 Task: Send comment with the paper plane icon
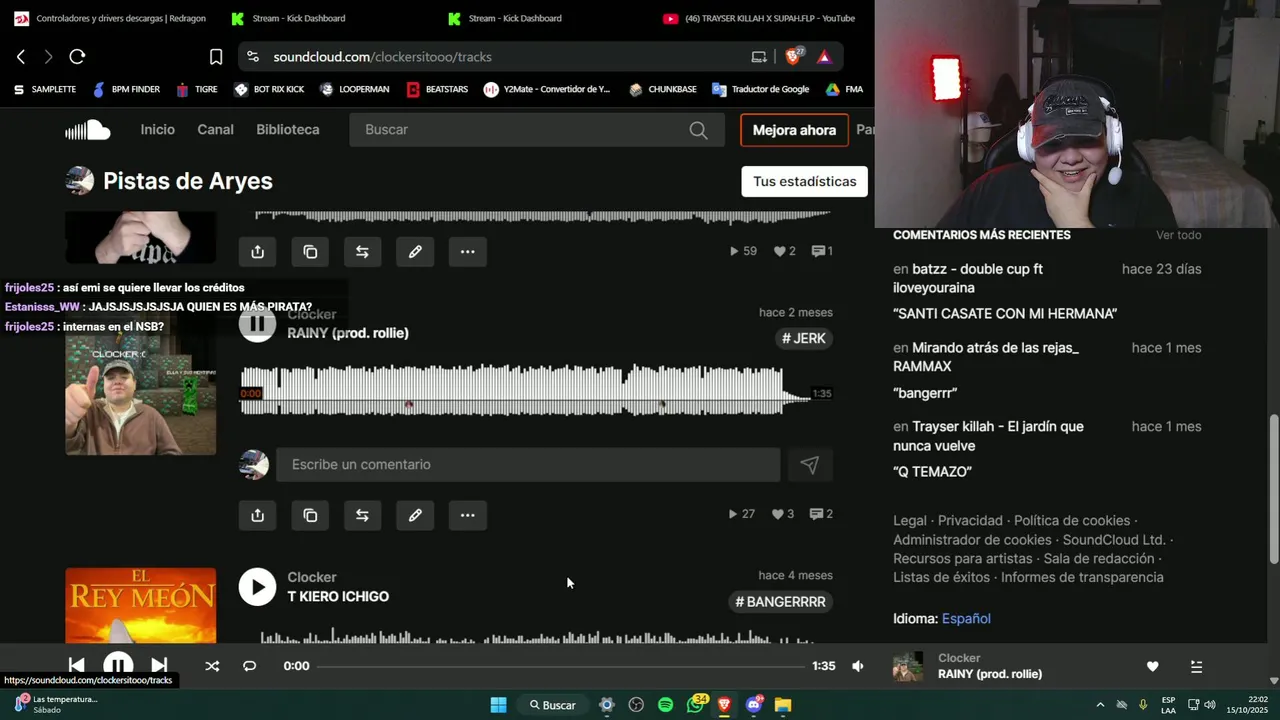[810, 465]
